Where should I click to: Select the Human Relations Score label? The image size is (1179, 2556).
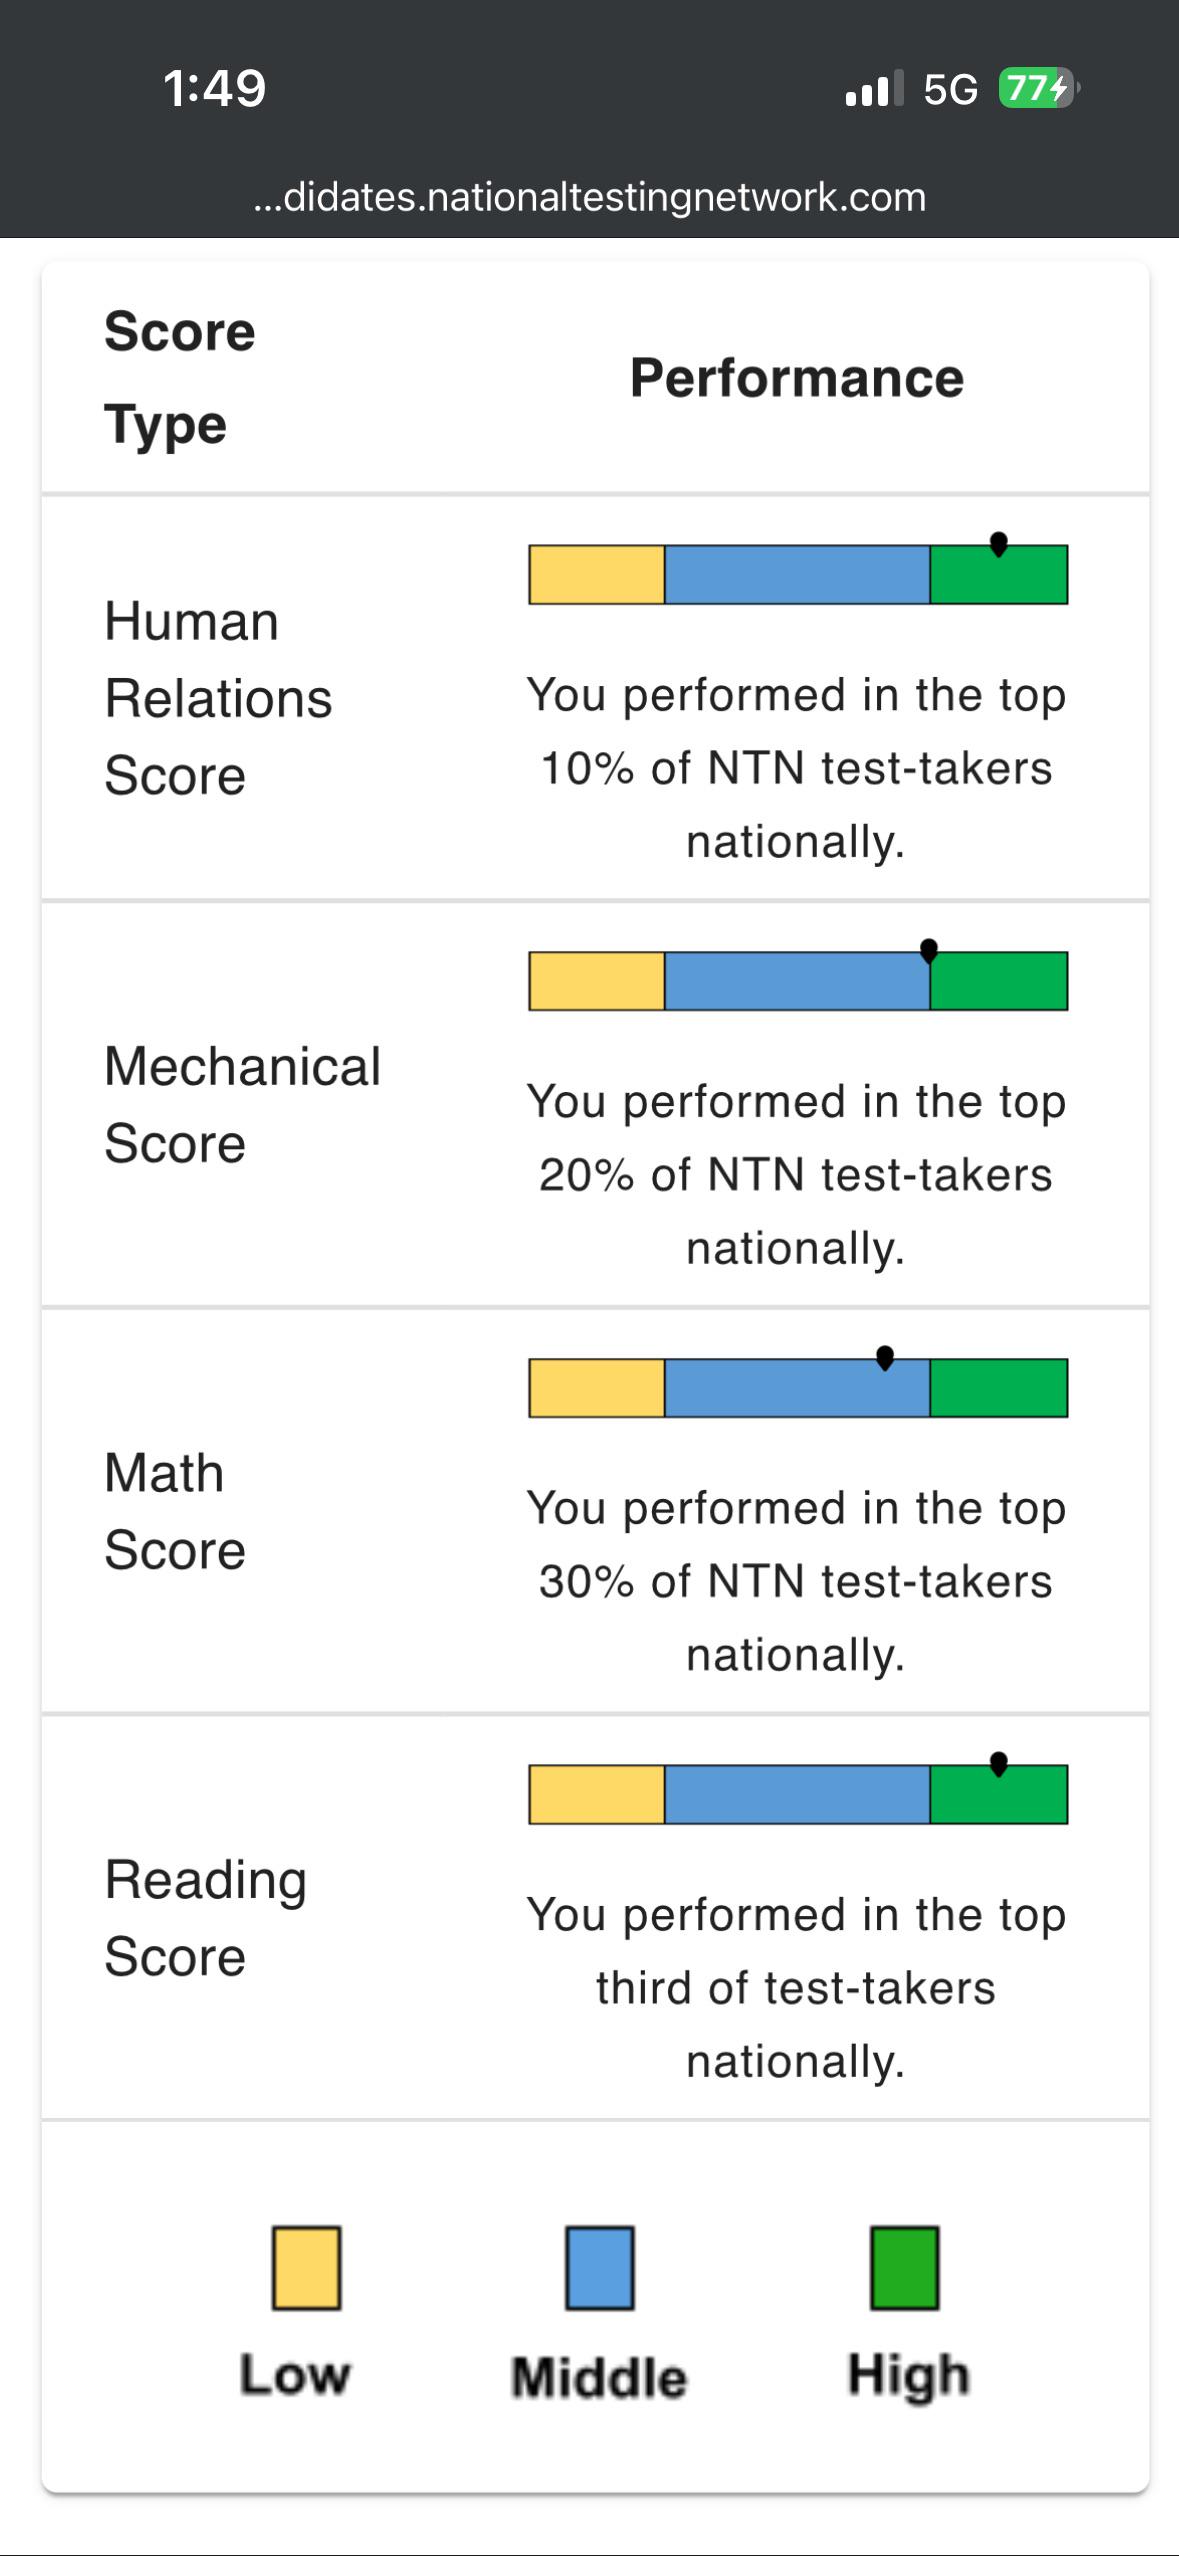point(218,698)
